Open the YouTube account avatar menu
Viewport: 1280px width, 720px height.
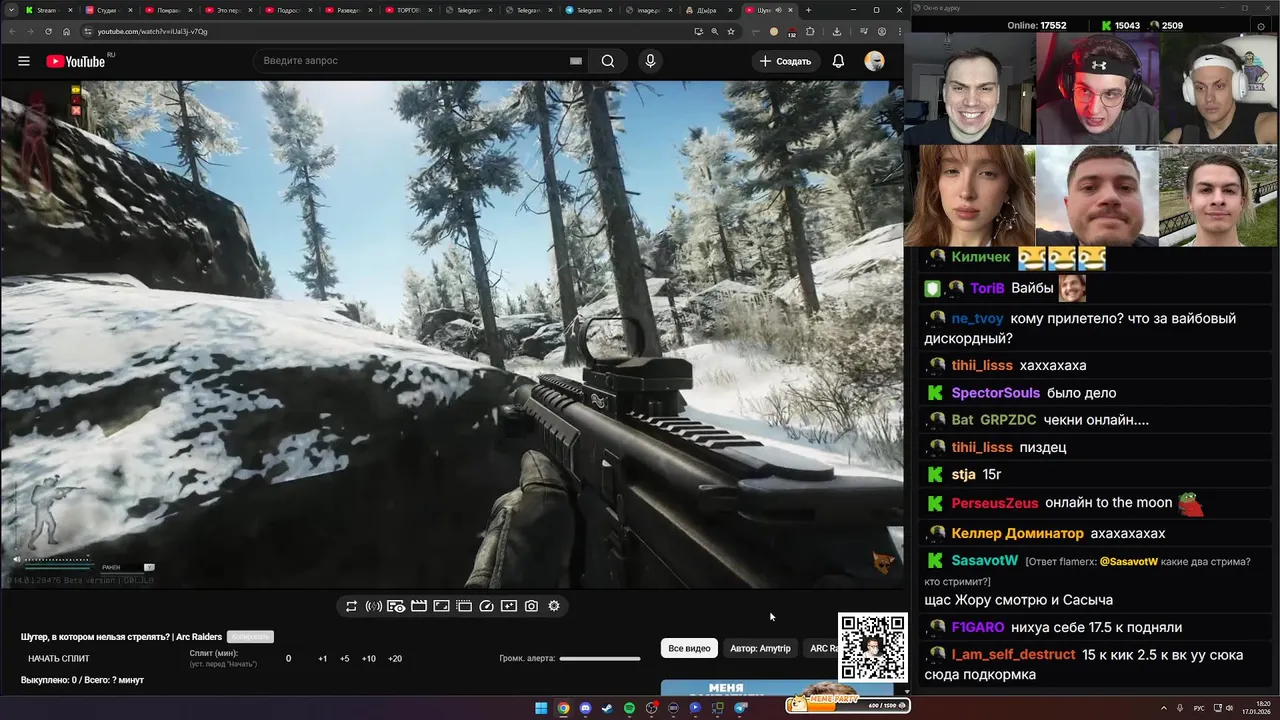click(x=874, y=61)
